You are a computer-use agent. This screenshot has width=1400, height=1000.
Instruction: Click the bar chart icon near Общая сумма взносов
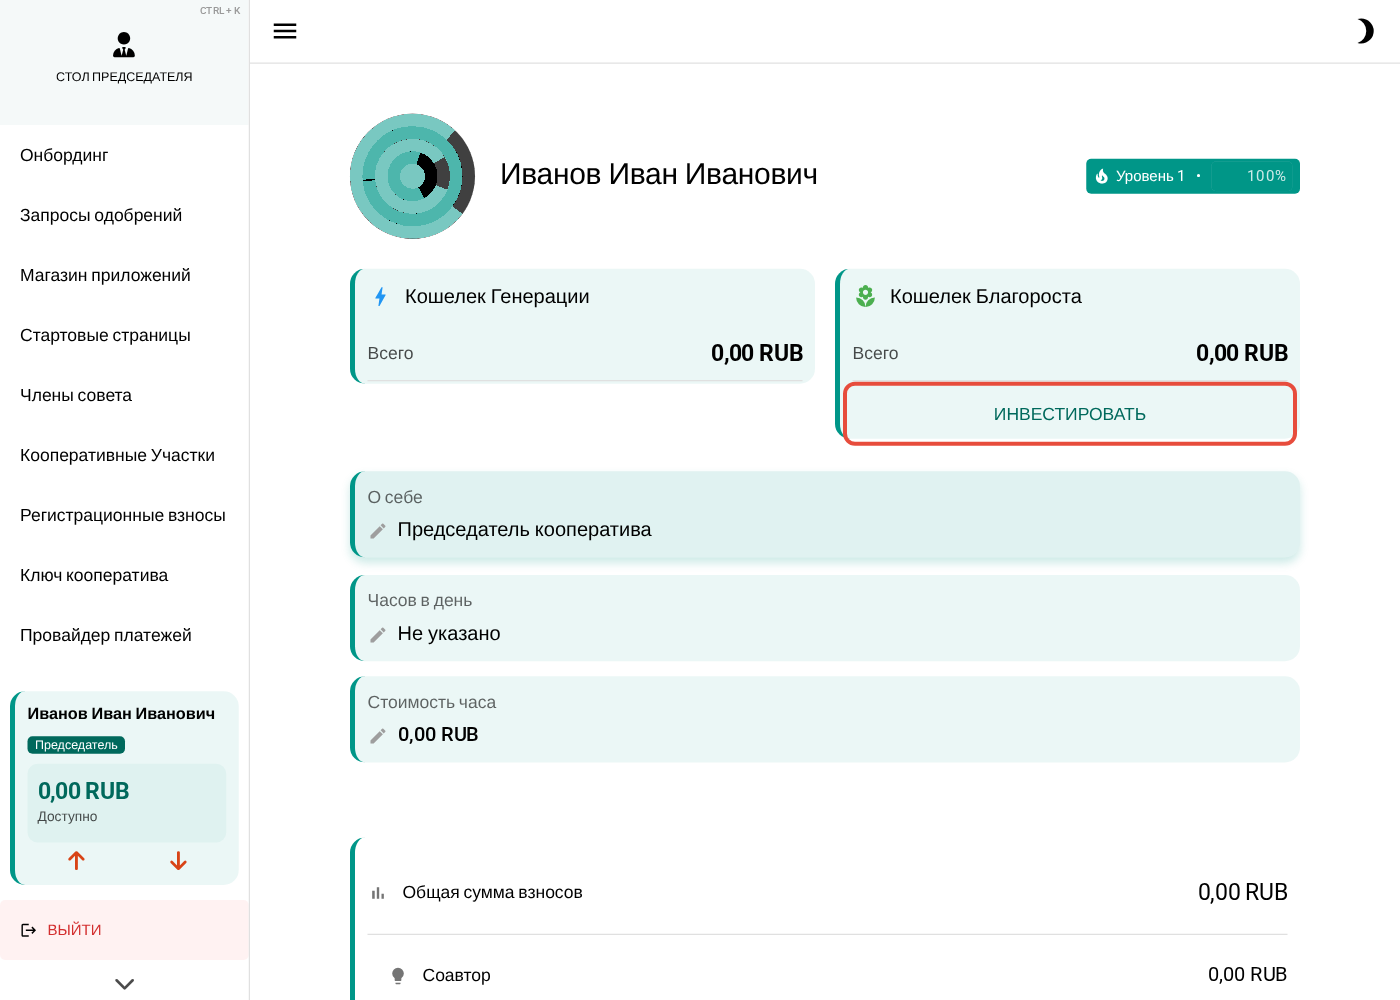[378, 893]
